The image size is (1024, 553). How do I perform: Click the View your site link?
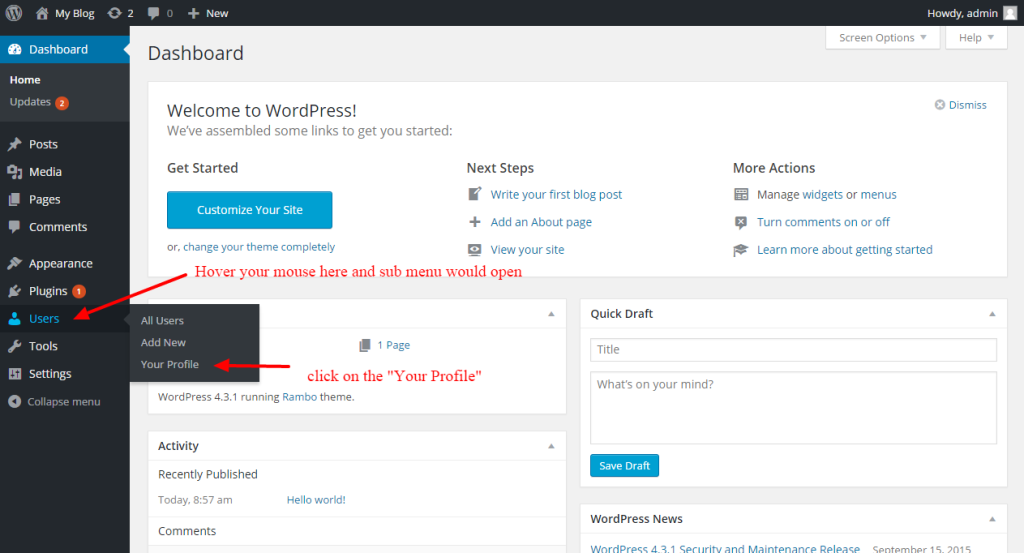(528, 249)
